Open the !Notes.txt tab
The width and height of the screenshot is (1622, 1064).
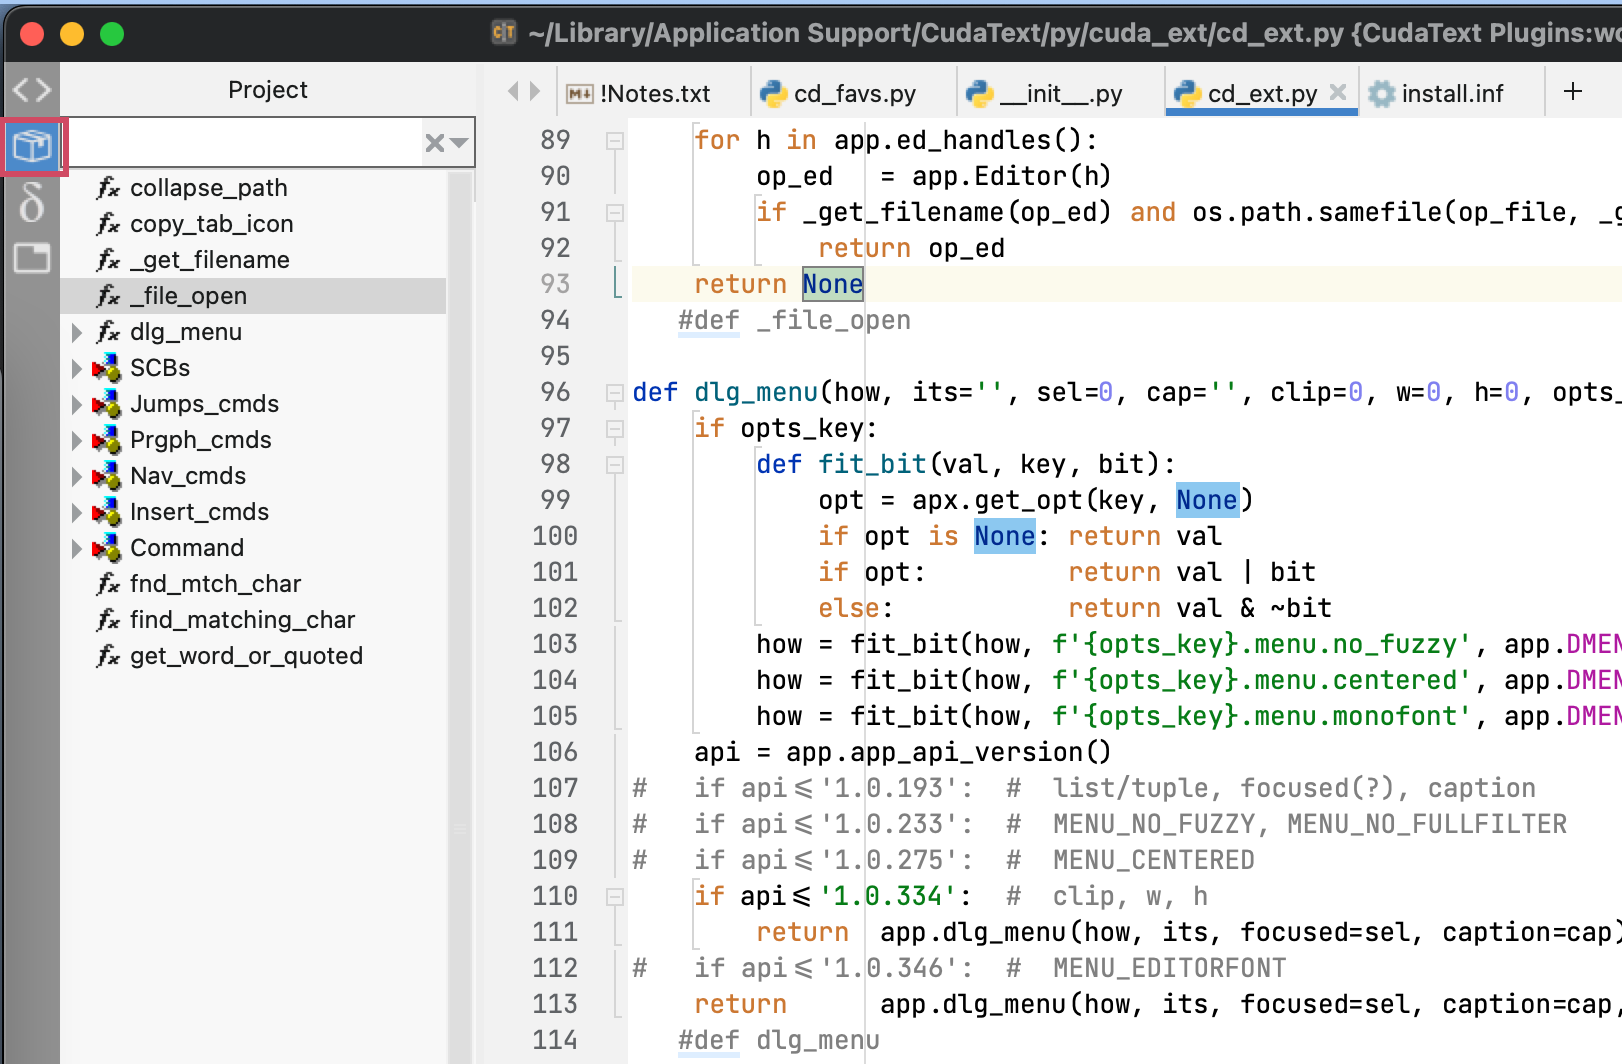point(650,93)
